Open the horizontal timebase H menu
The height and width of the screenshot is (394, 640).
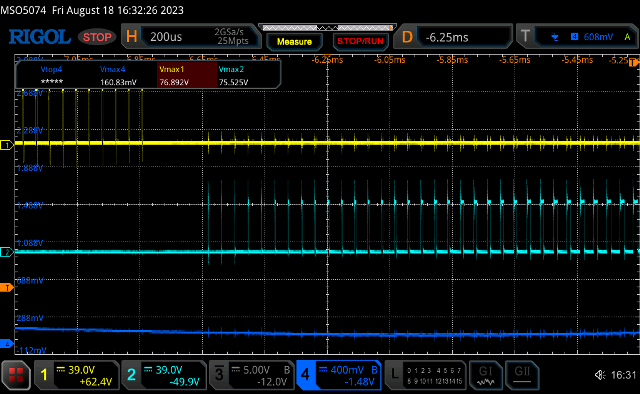coord(131,37)
